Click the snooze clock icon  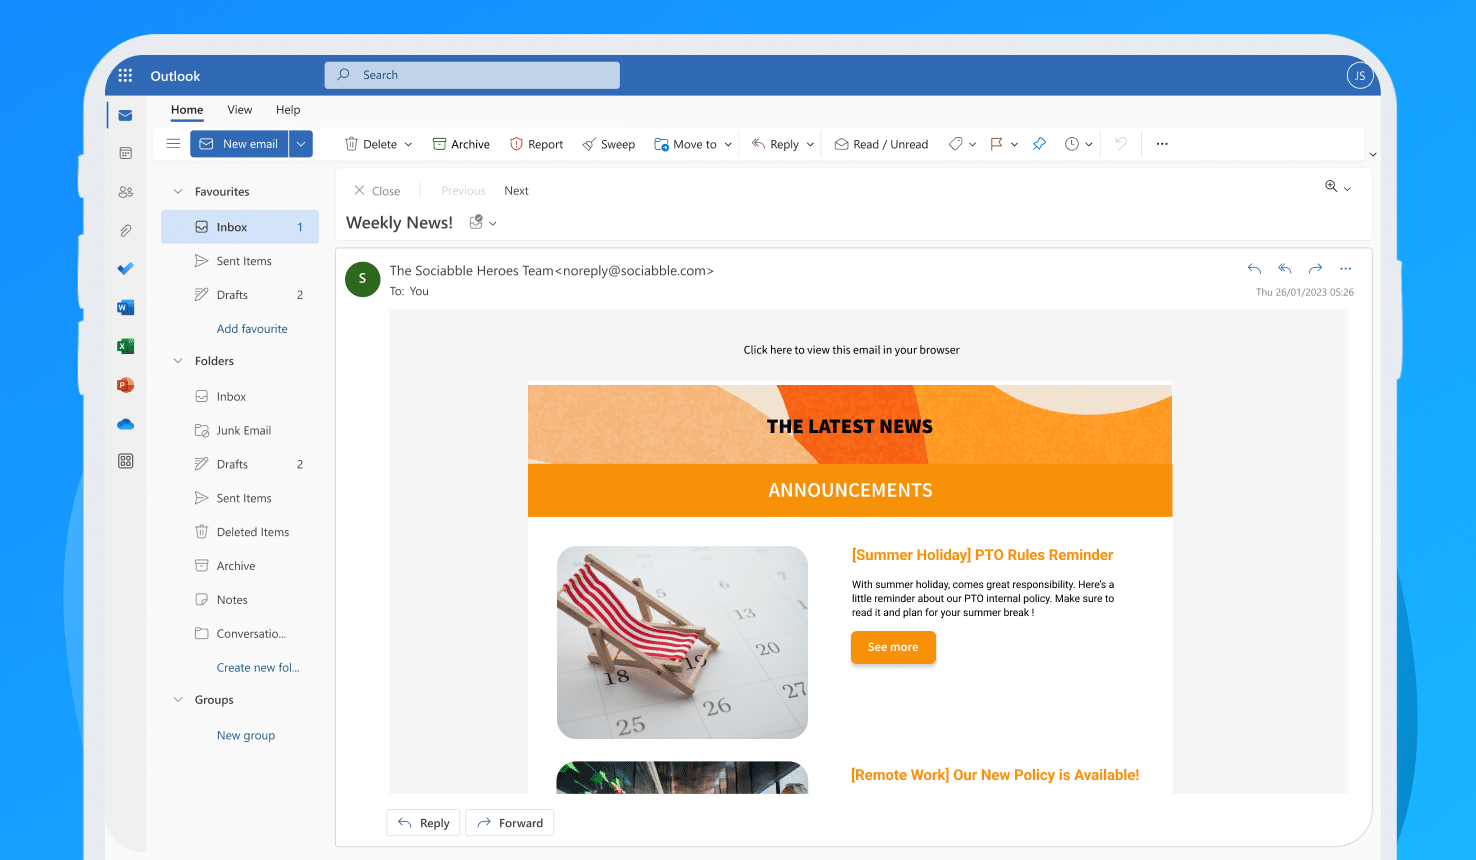pos(1072,144)
